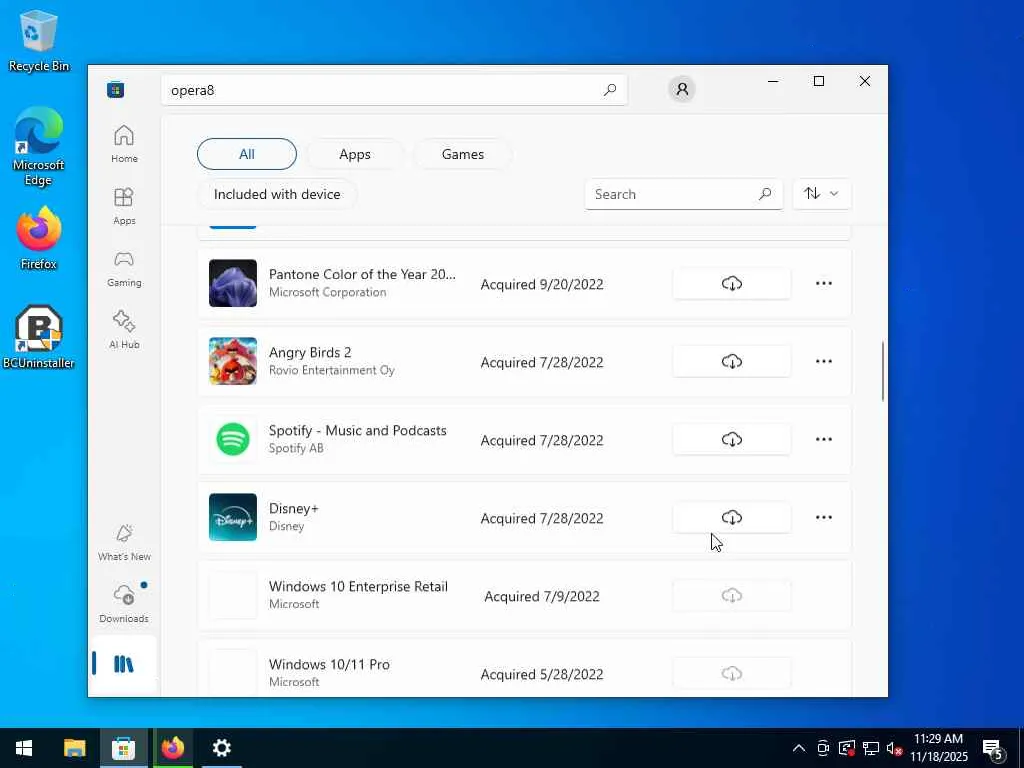The height and width of the screenshot is (768, 1024).
Task: Open more options for Pantone Color row
Action: (x=824, y=283)
